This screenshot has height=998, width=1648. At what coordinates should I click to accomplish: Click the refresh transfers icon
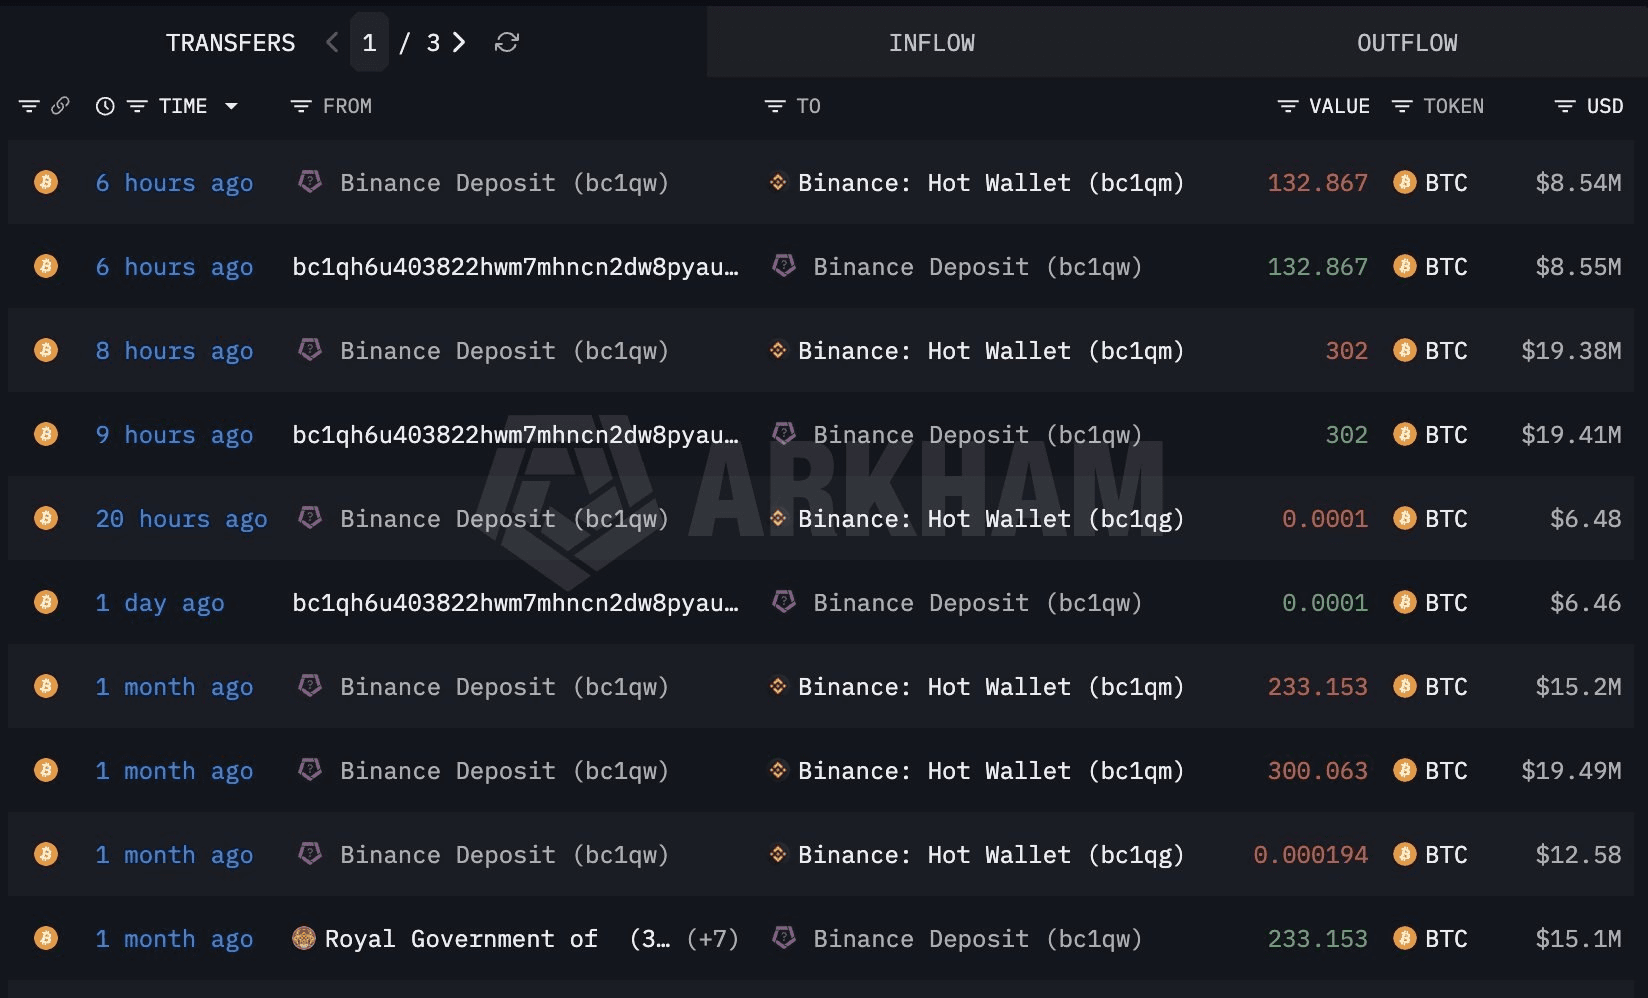pyautogui.click(x=507, y=42)
